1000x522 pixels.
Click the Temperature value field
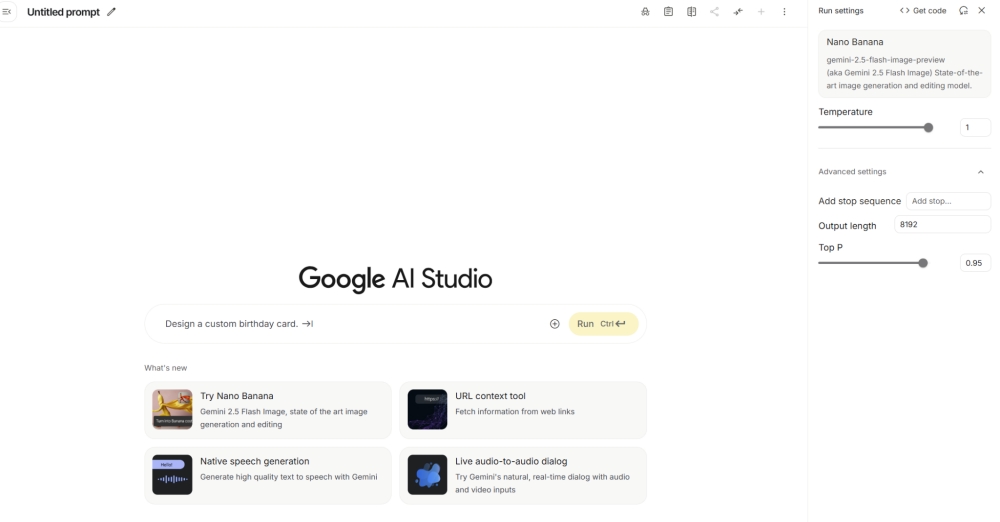pyautogui.click(x=974, y=128)
